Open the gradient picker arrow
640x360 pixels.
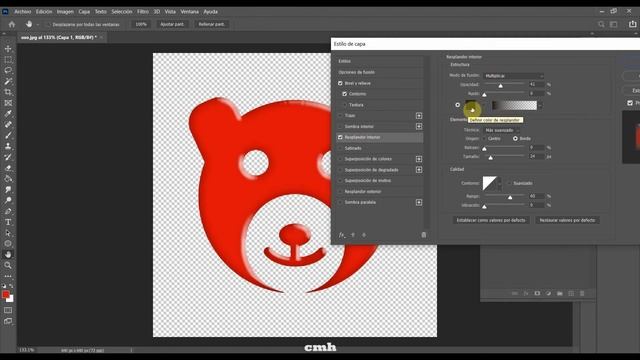pyautogui.click(x=540, y=106)
